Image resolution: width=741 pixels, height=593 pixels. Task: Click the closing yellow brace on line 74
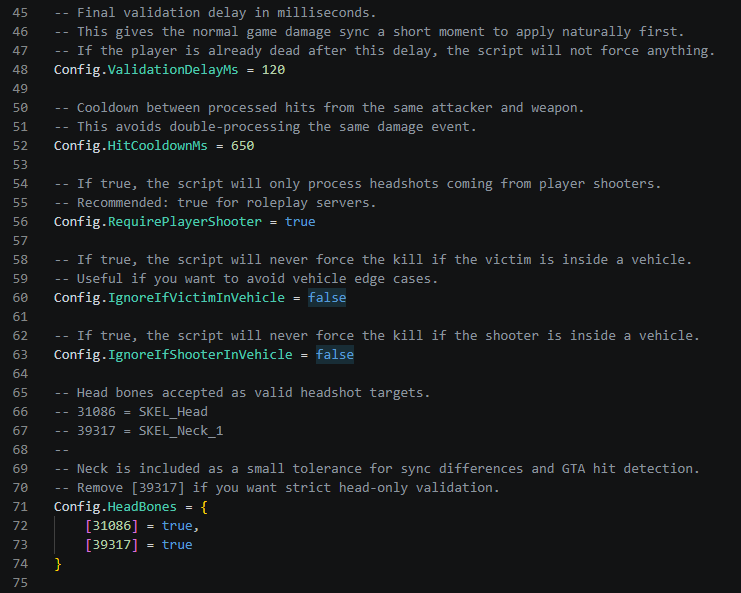(x=58, y=564)
